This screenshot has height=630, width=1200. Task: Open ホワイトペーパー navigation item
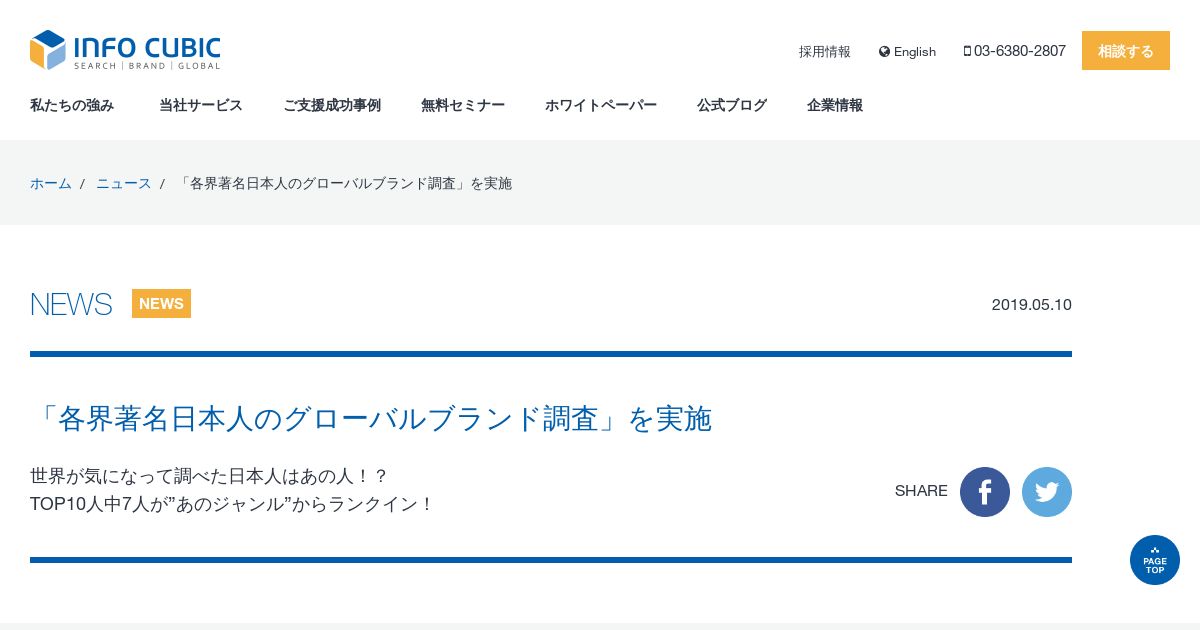pyautogui.click(x=601, y=105)
